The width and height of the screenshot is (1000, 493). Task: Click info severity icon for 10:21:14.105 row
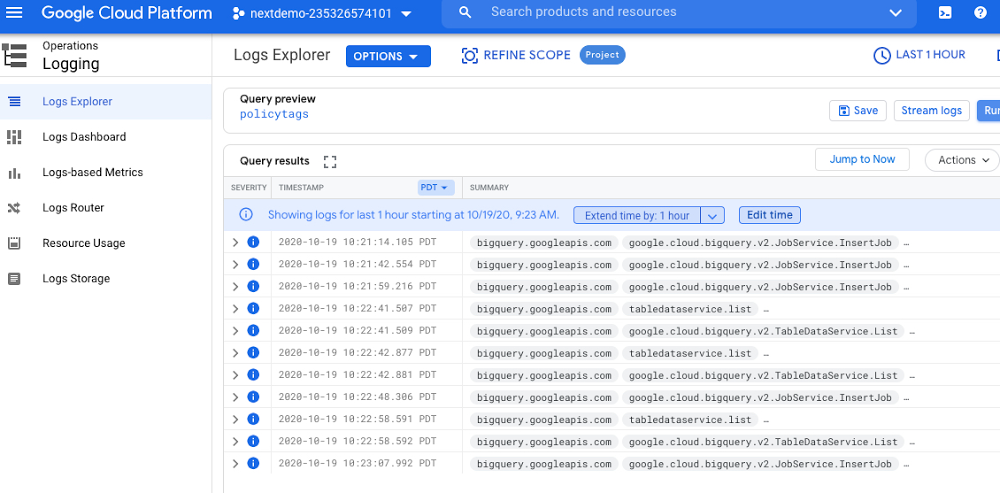tap(253, 242)
